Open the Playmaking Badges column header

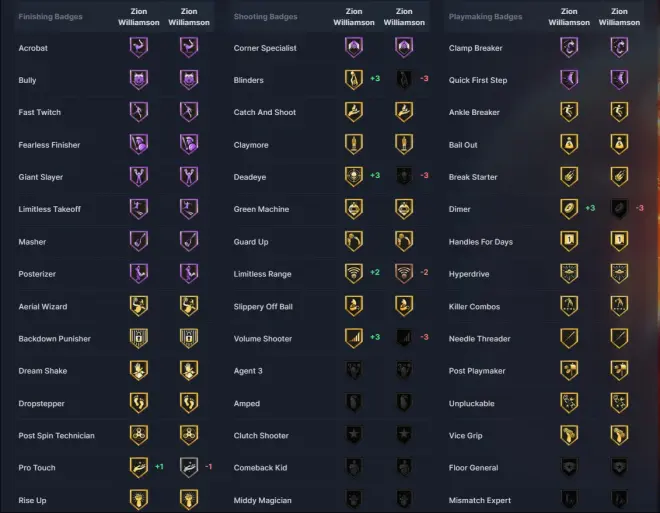click(x=485, y=17)
